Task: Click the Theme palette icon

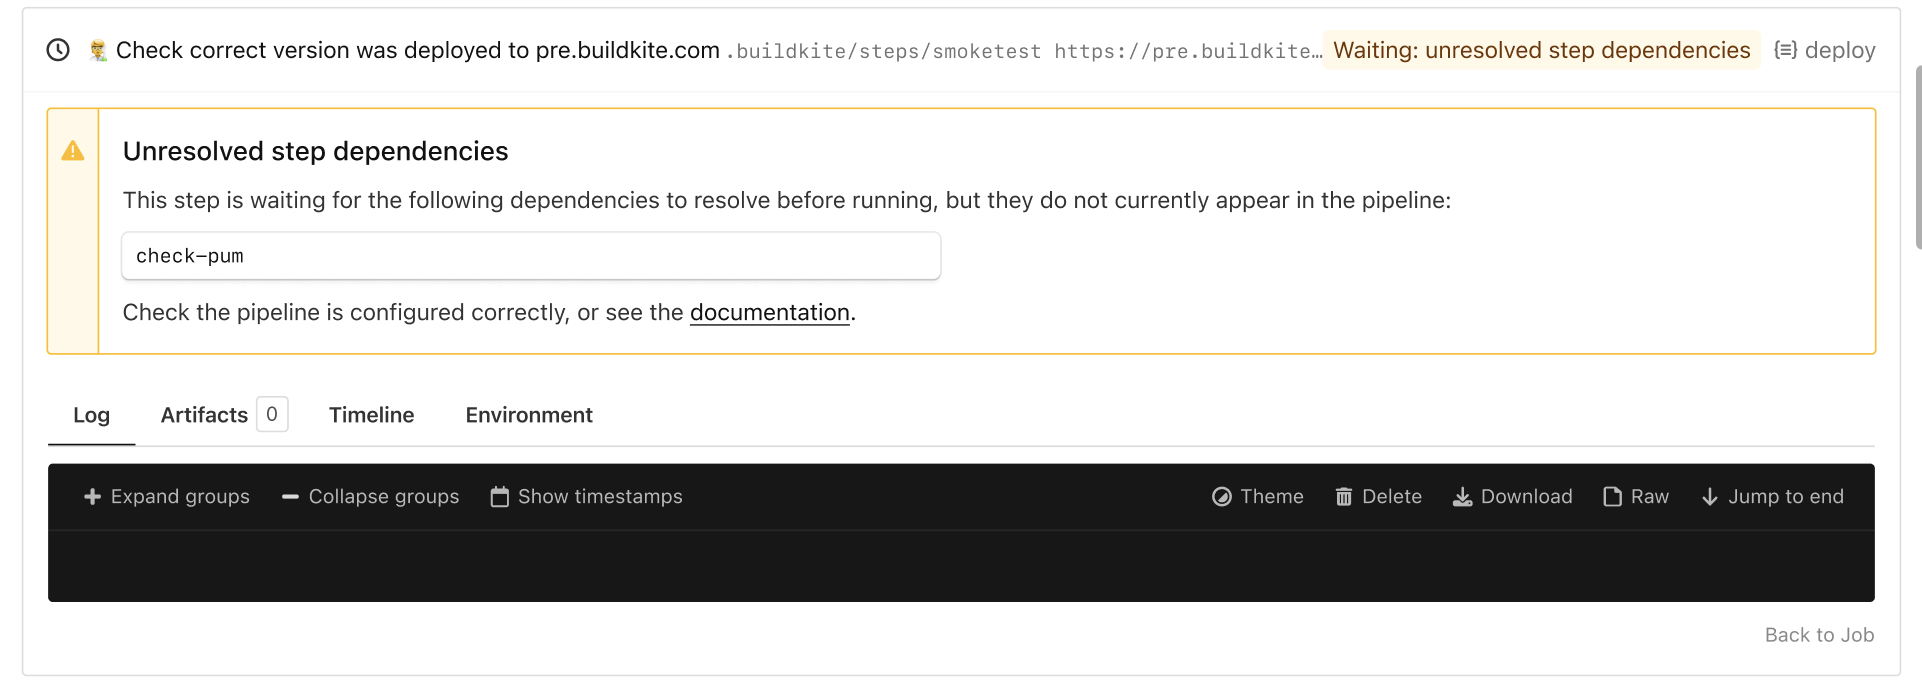Action: (1221, 497)
